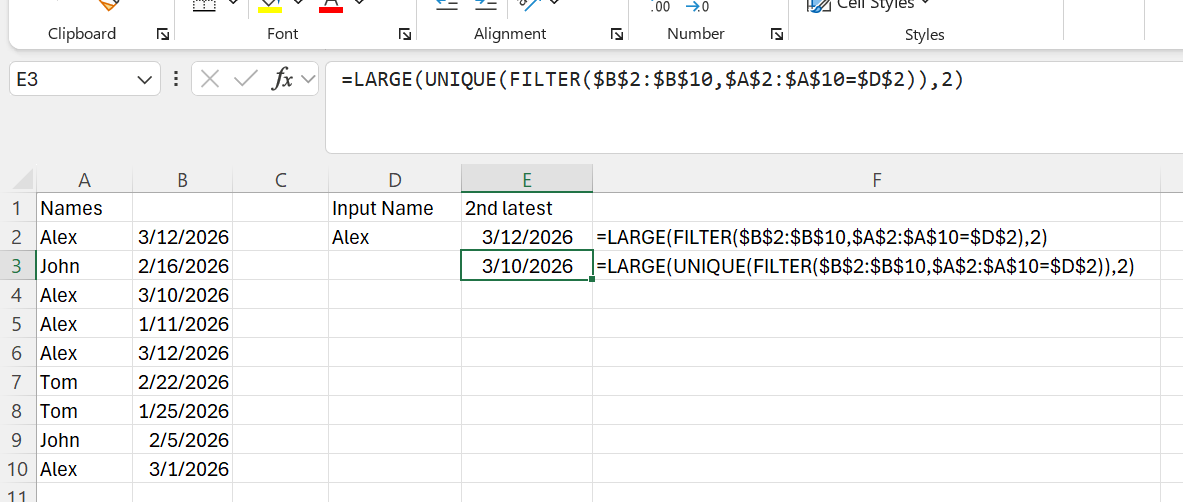Image resolution: width=1183 pixels, height=502 pixels.
Task: Select the '2nd latest' cell
Action: coord(527,208)
